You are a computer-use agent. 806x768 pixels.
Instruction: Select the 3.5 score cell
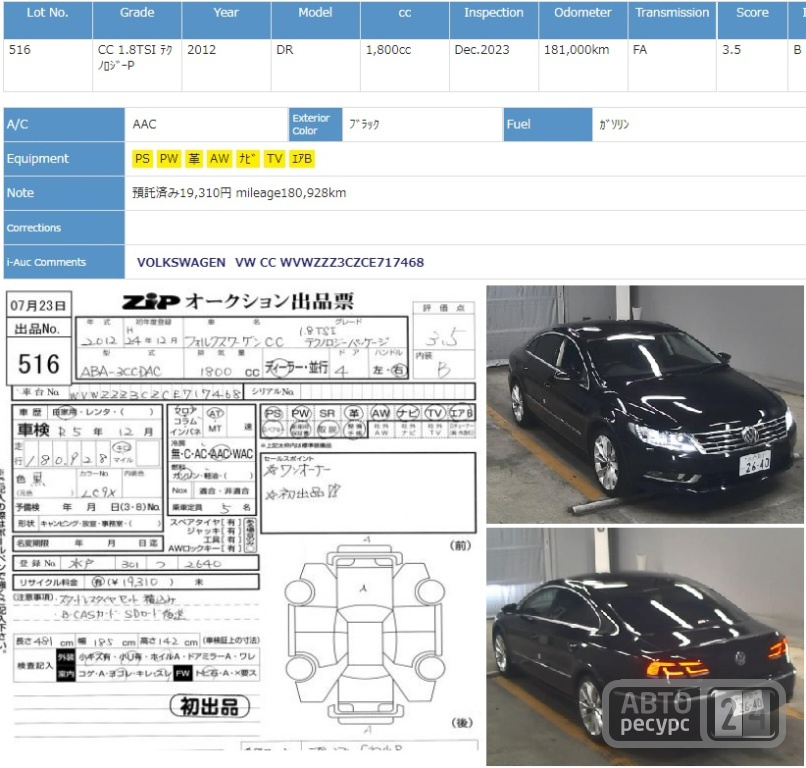[x=752, y=65]
